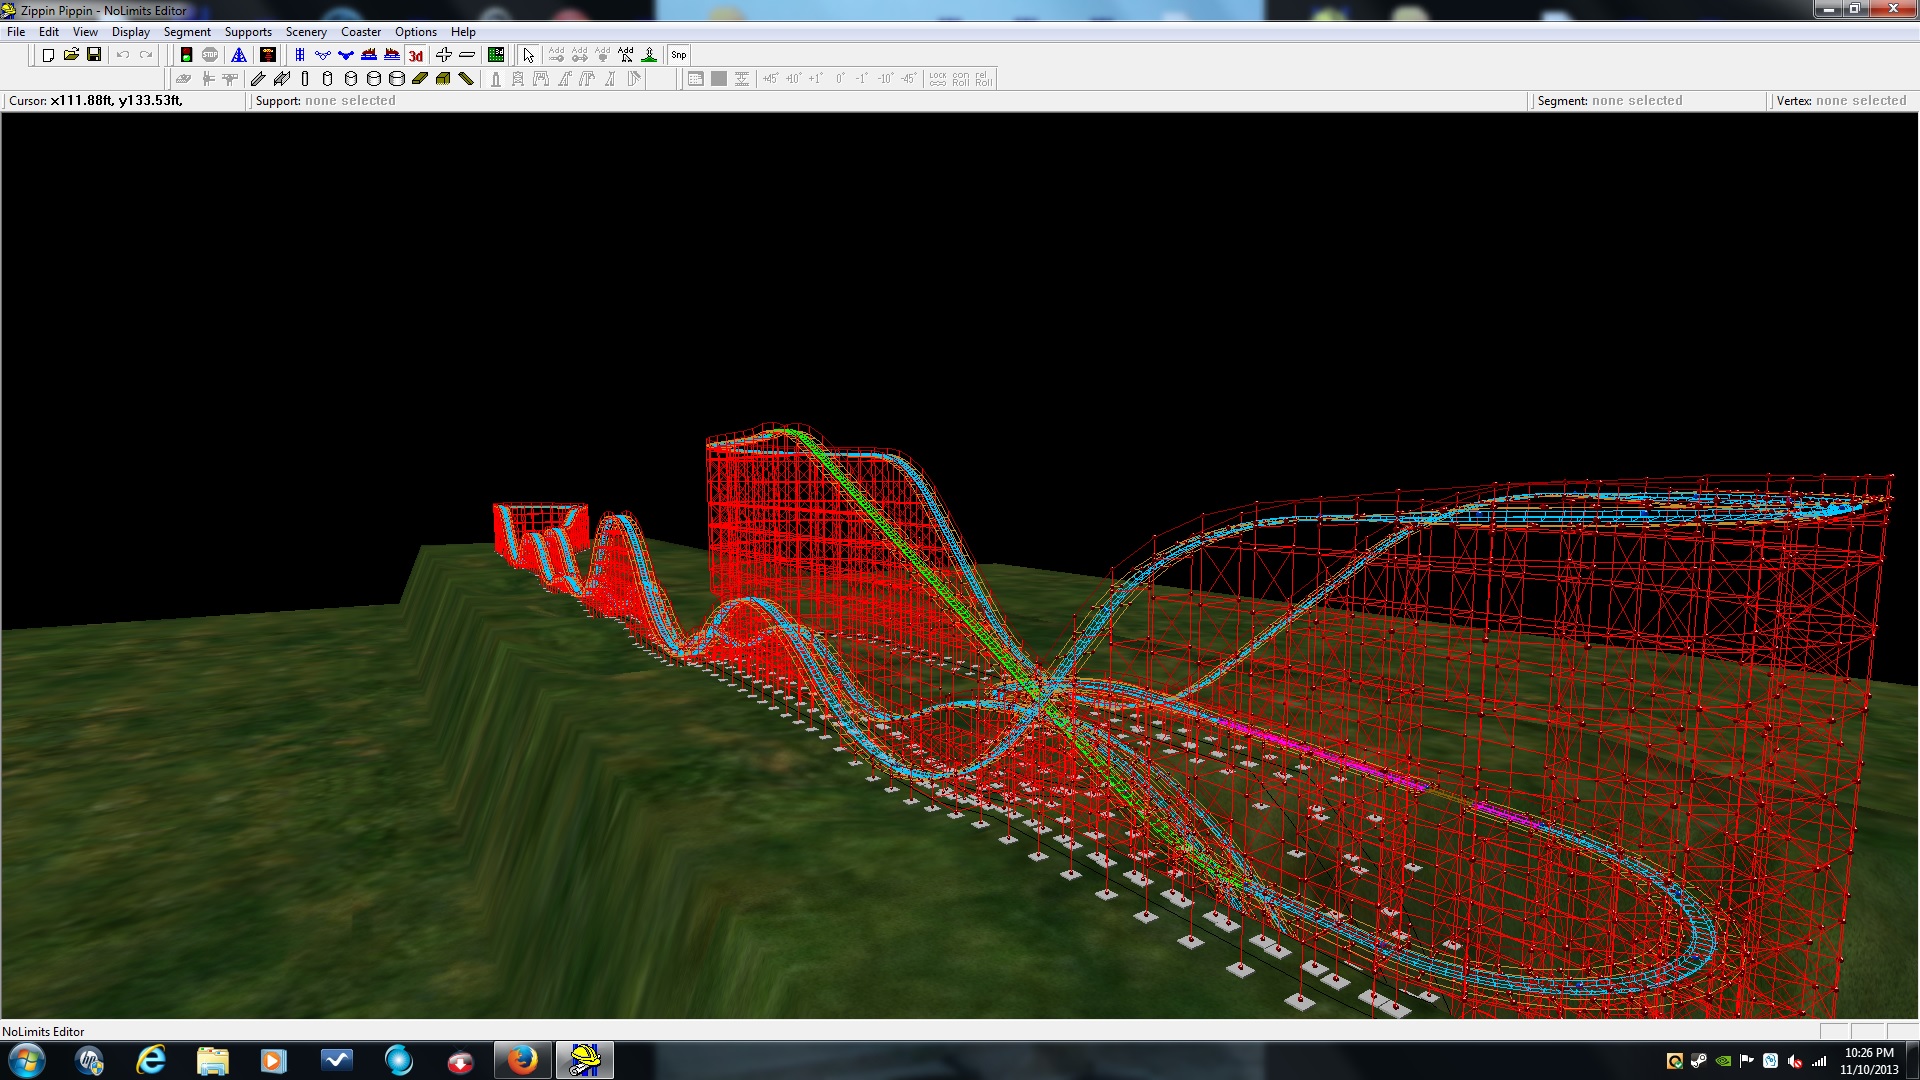Click the grayed single-post support icon
Viewport: 1920px width, 1080px height.
point(495,78)
